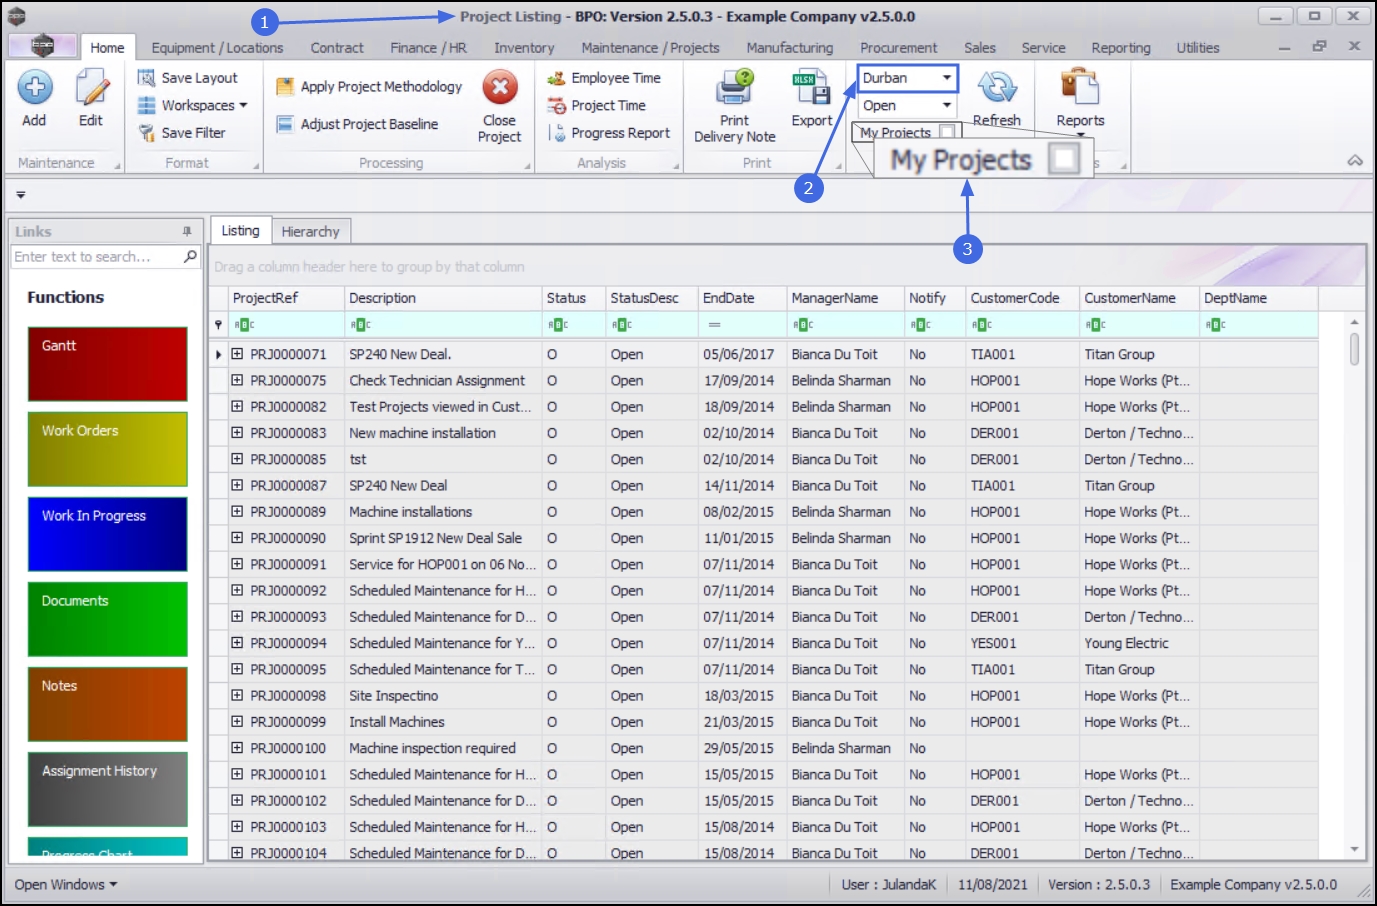Image resolution: width=1377 pixels, height=906 pixels.
Task: Click the red Gantt function tile
Action: coord(107,364)
